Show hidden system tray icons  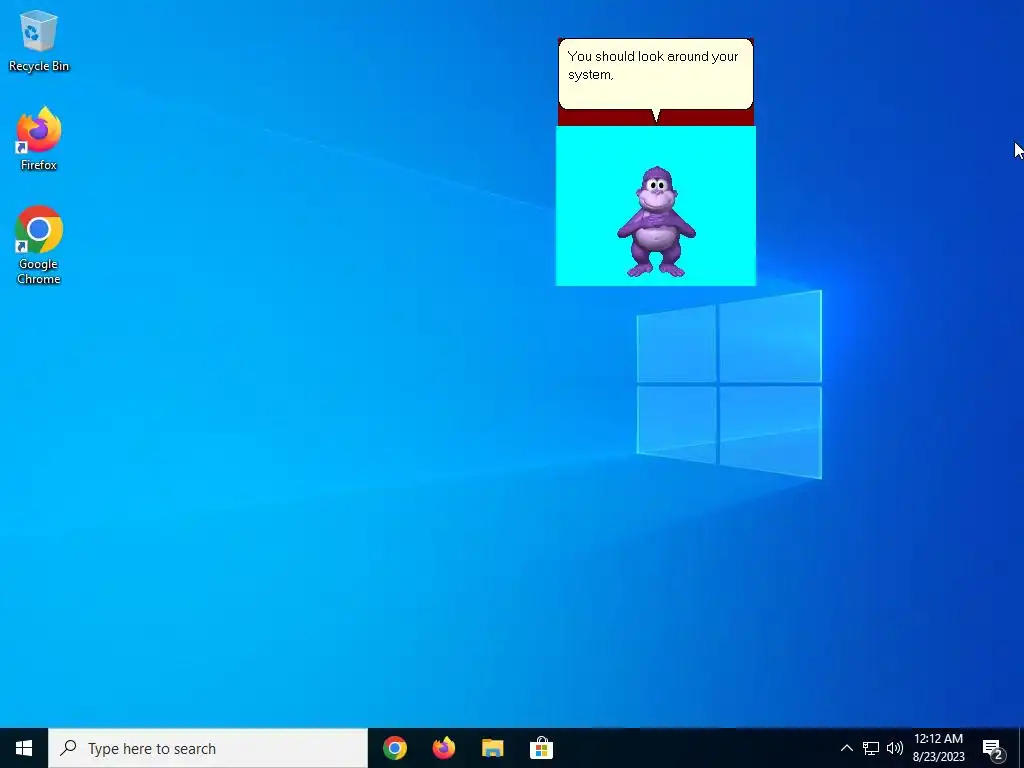pos(846,748)
